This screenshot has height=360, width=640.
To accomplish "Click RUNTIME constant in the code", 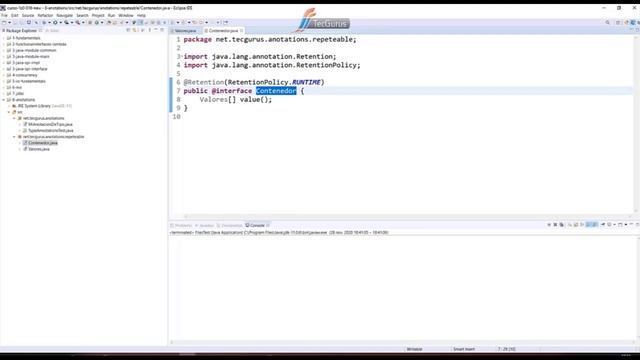I will click(x=306, y=82).
